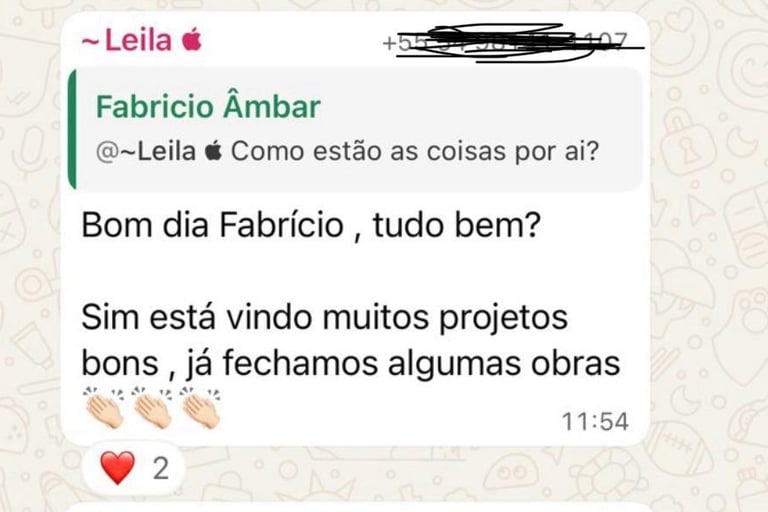Image resolution: width=768 pixels, height=512 pixels.
Task: Open the quoted Fabricio Âmbar message
Action: click(x=355, y=129)
